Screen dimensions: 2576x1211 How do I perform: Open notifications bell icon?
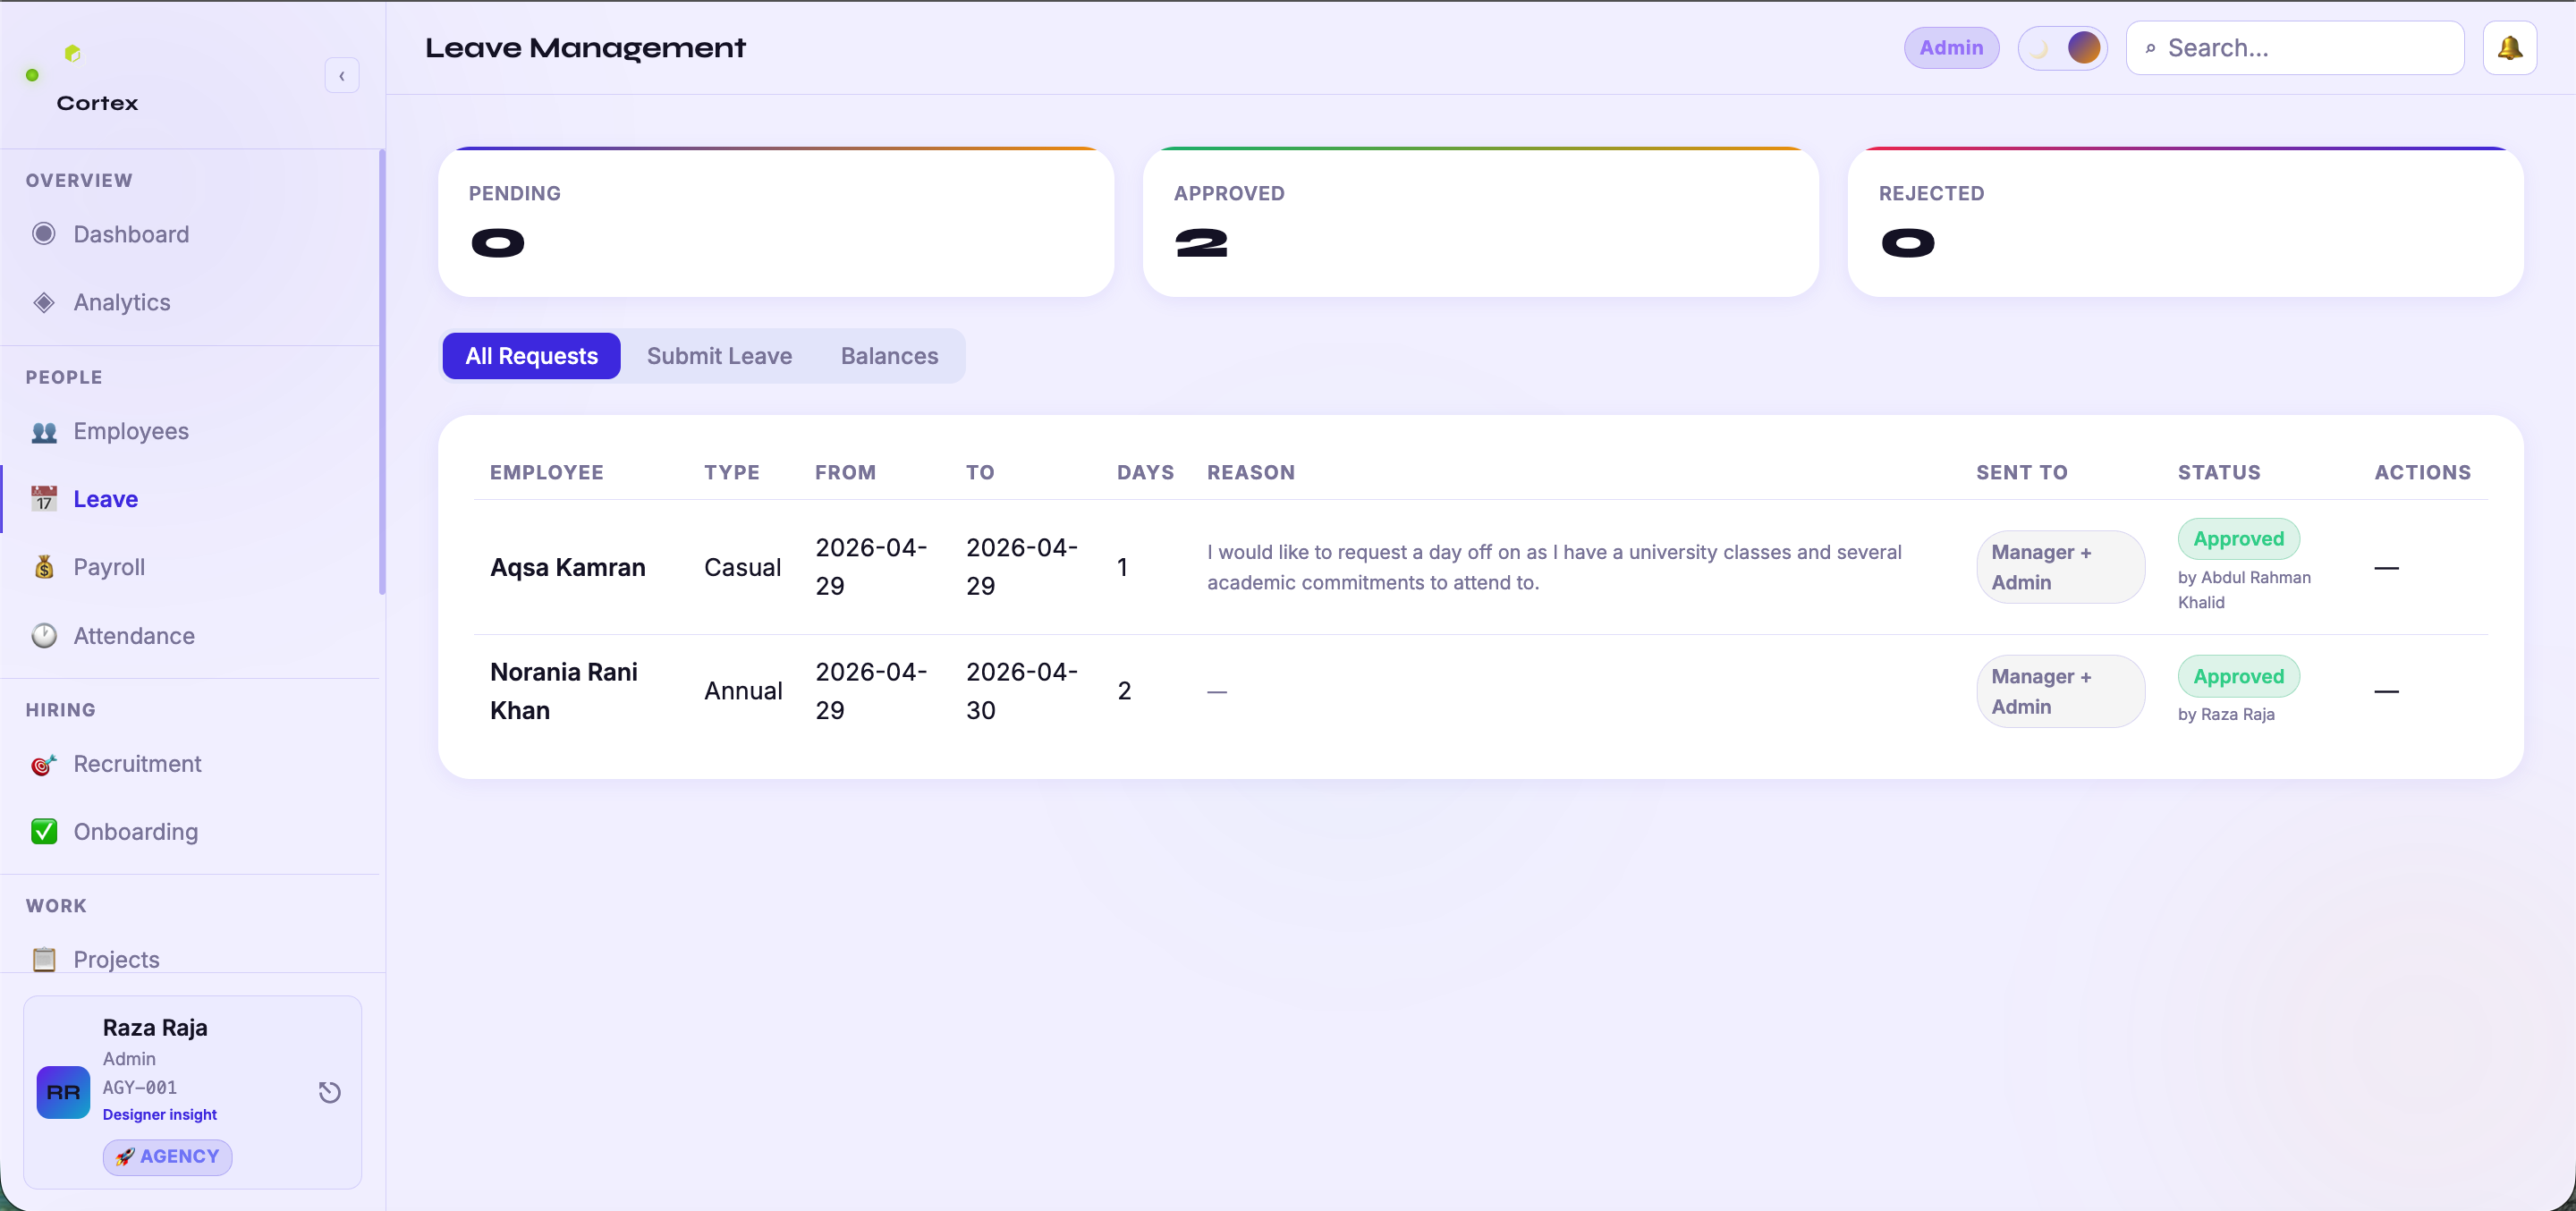[2510, 48]
